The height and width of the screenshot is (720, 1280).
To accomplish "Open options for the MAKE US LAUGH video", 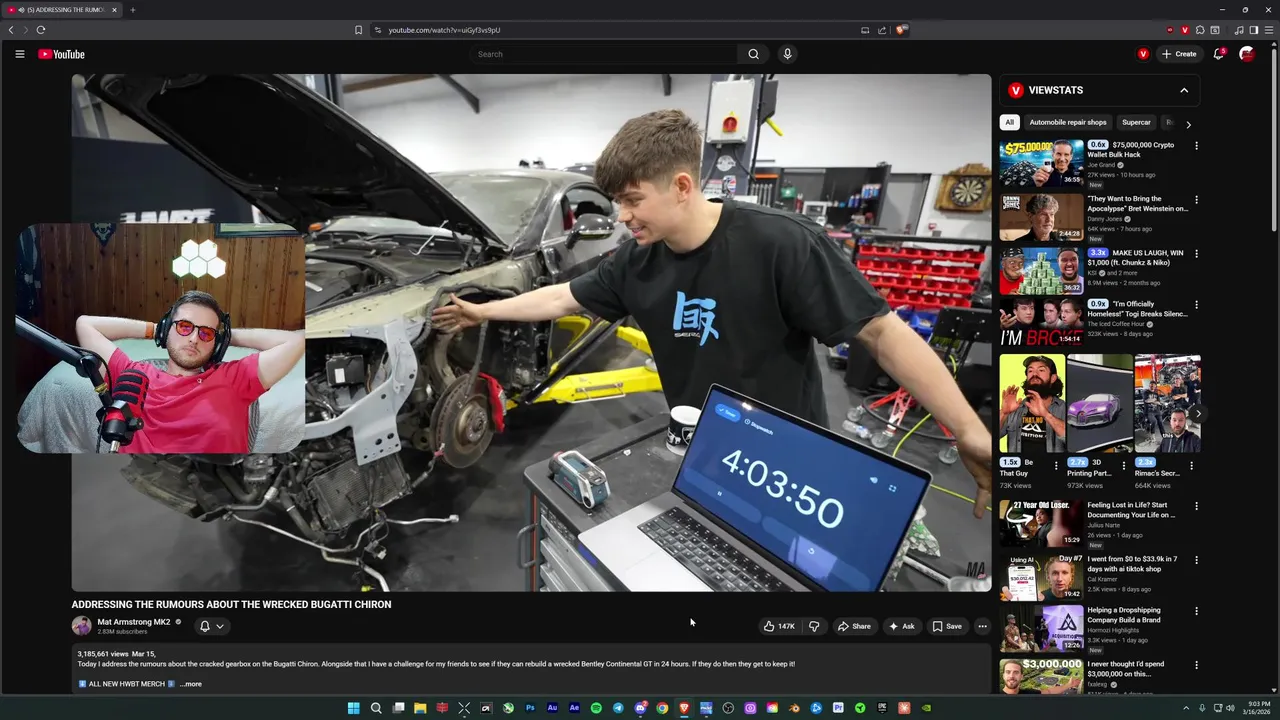I will 1196,254.
